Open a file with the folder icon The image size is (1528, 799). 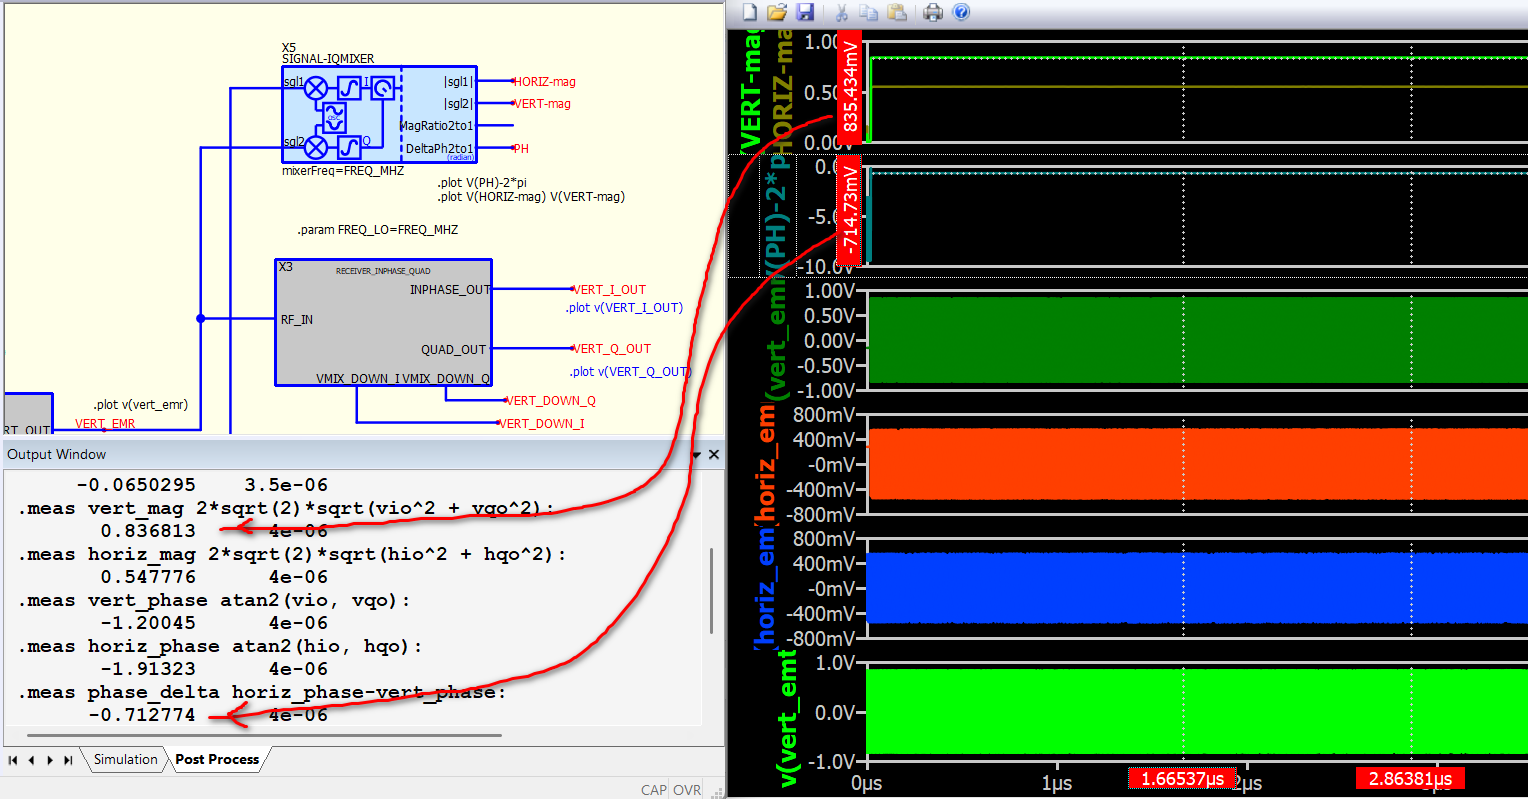click(x=777, y=12)
